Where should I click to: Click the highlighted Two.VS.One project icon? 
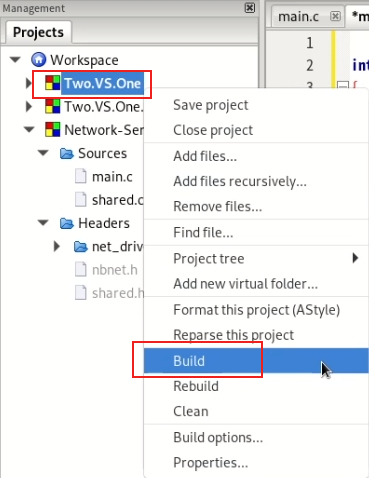(x=53, y=83)
